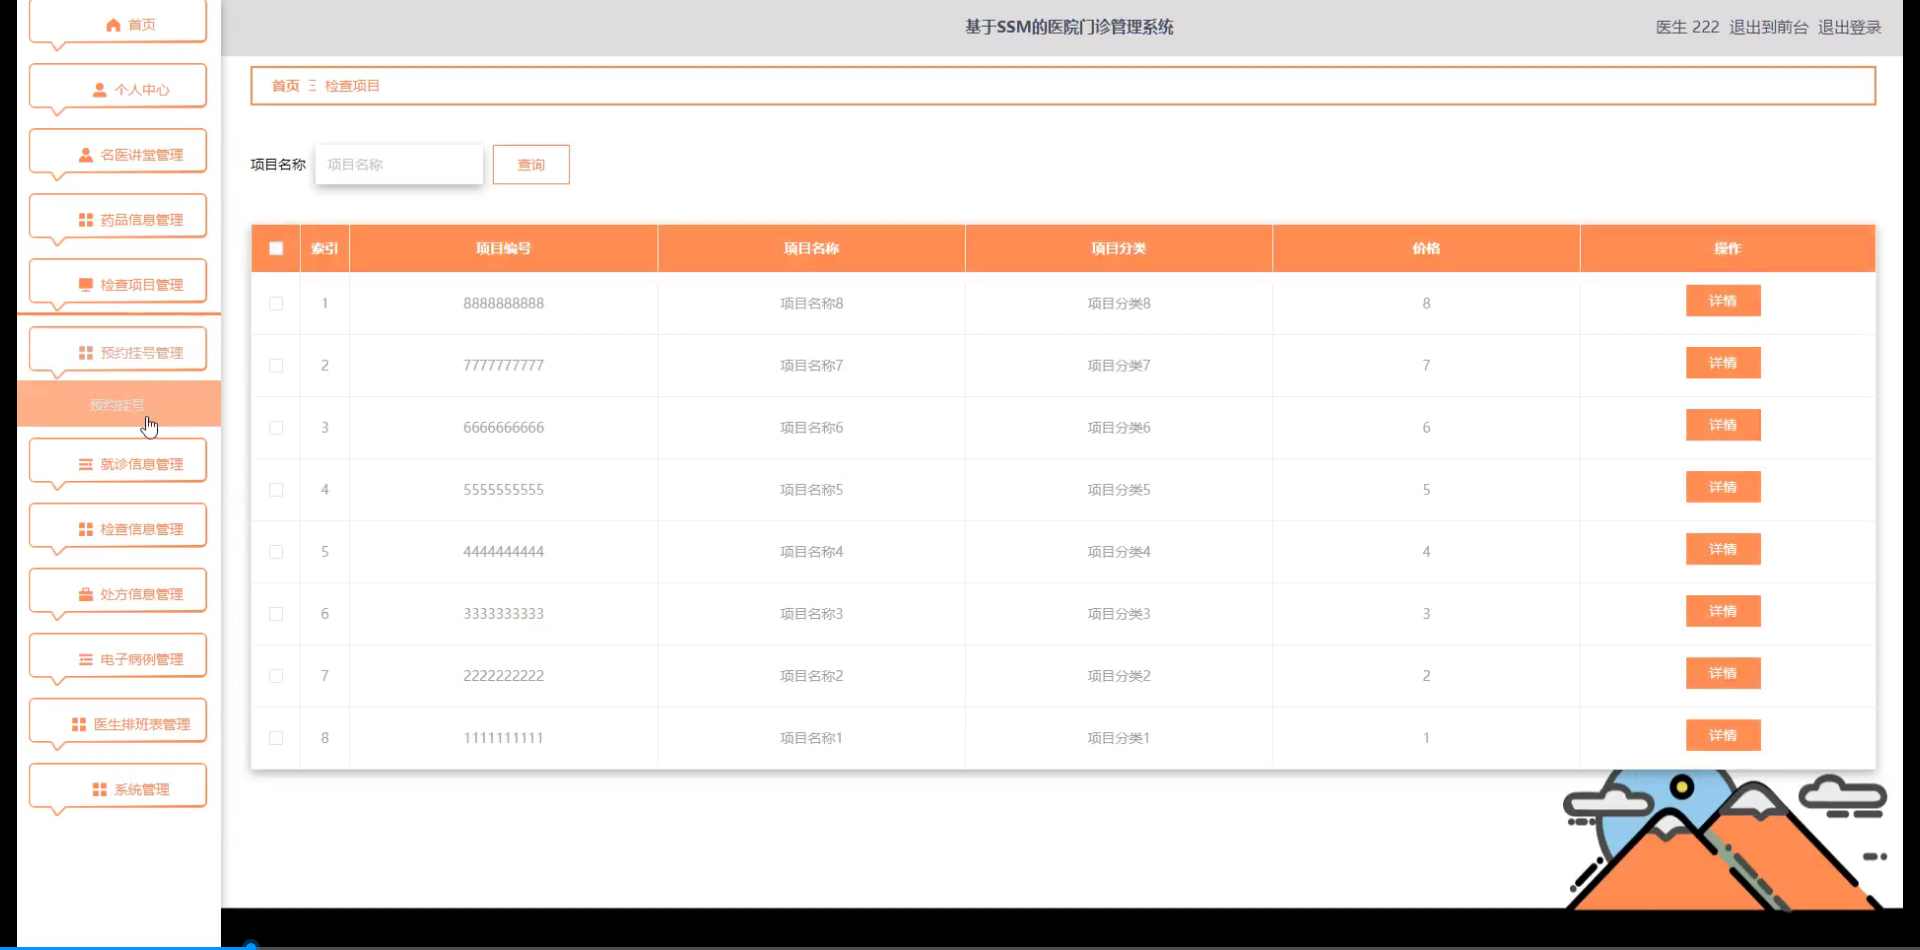This screenshot has height=950, width=1920.
Task: Click the 医生 222 username text
Action: pyautogui.click(x=1687, y=27)
